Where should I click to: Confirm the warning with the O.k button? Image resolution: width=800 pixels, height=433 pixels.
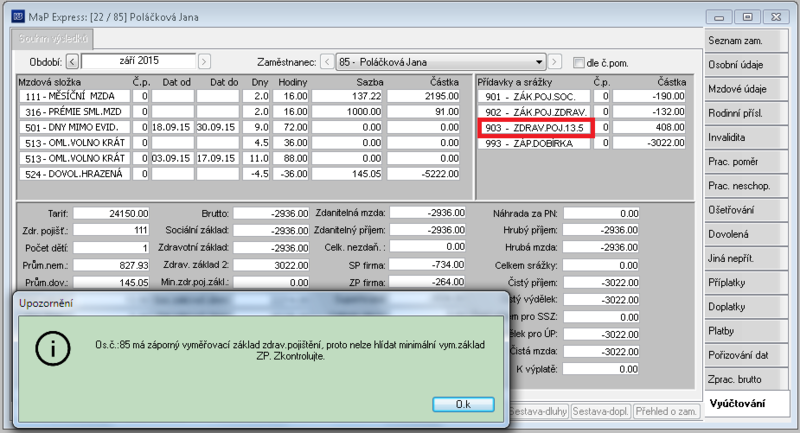463,404
